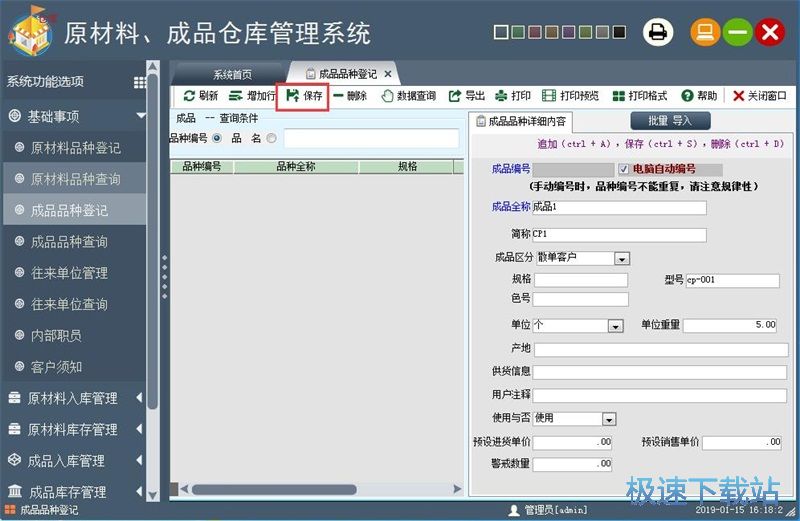Click the 删除 delete toolbar icon

coord(338,96)
